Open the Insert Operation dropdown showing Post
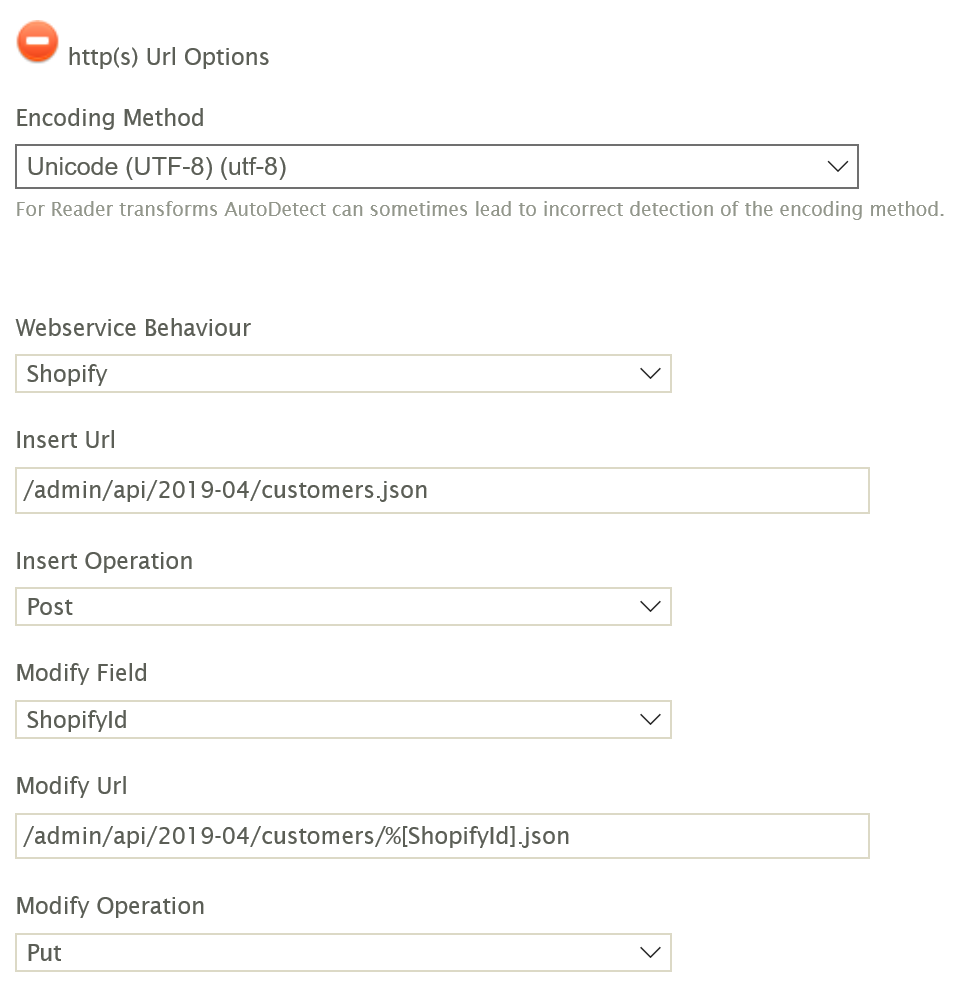The height and width of the screenshot is (991, 967). [342, 607]
